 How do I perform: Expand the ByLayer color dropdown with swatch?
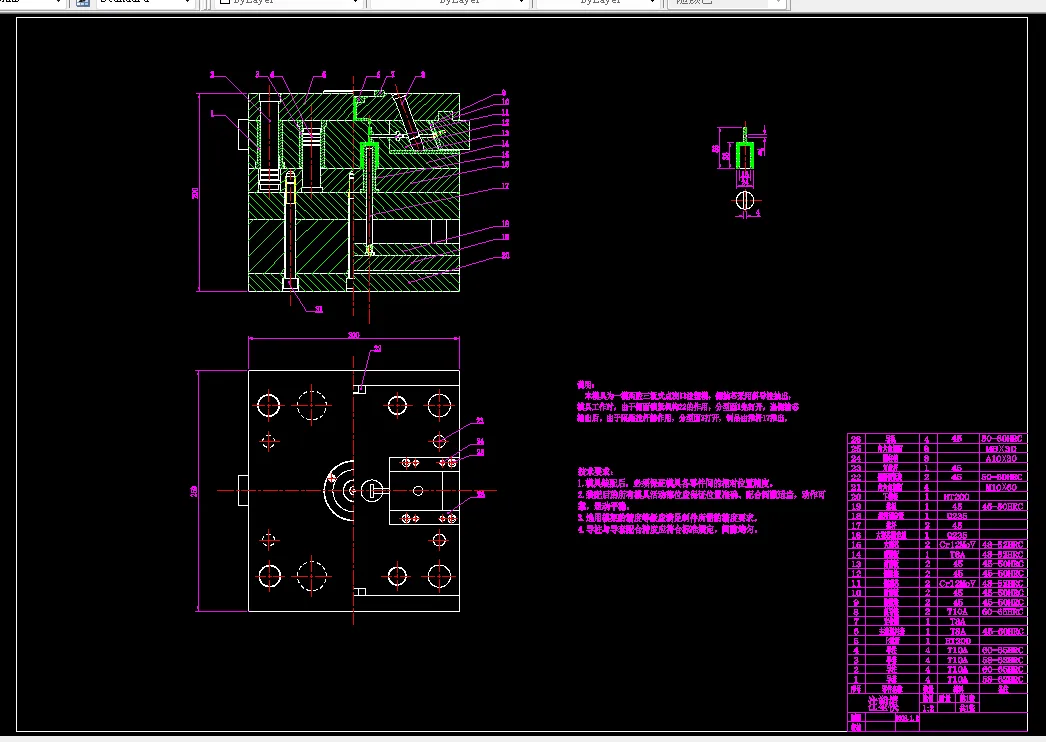pos(288,2)
